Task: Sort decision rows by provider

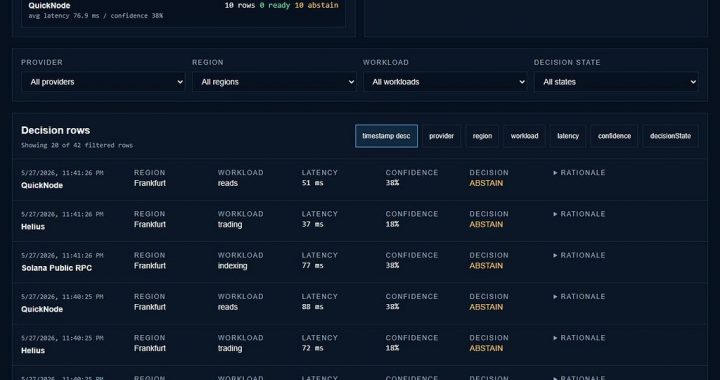Action: [x=441, y=136]
